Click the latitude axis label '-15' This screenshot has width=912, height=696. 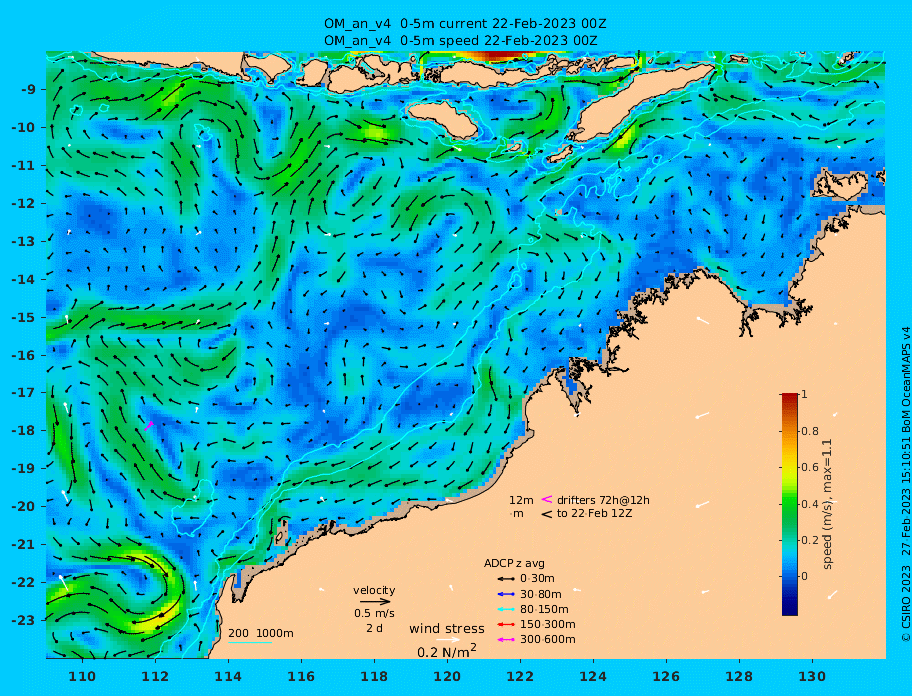click(x=23, y=317)
